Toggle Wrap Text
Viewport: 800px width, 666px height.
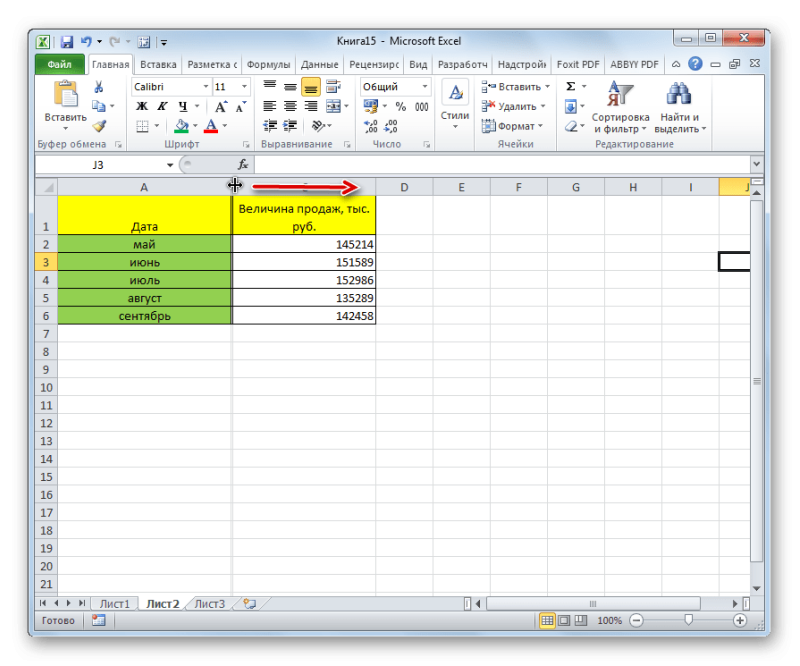pos(333,87)
